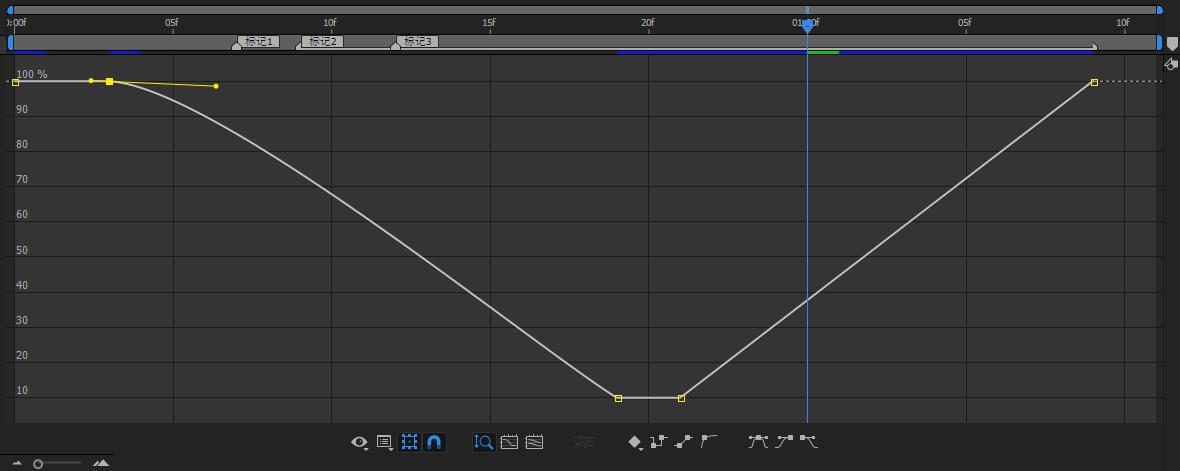
Task: Convert selected keyframes to Linear
Action: click(x=683, y=442)
